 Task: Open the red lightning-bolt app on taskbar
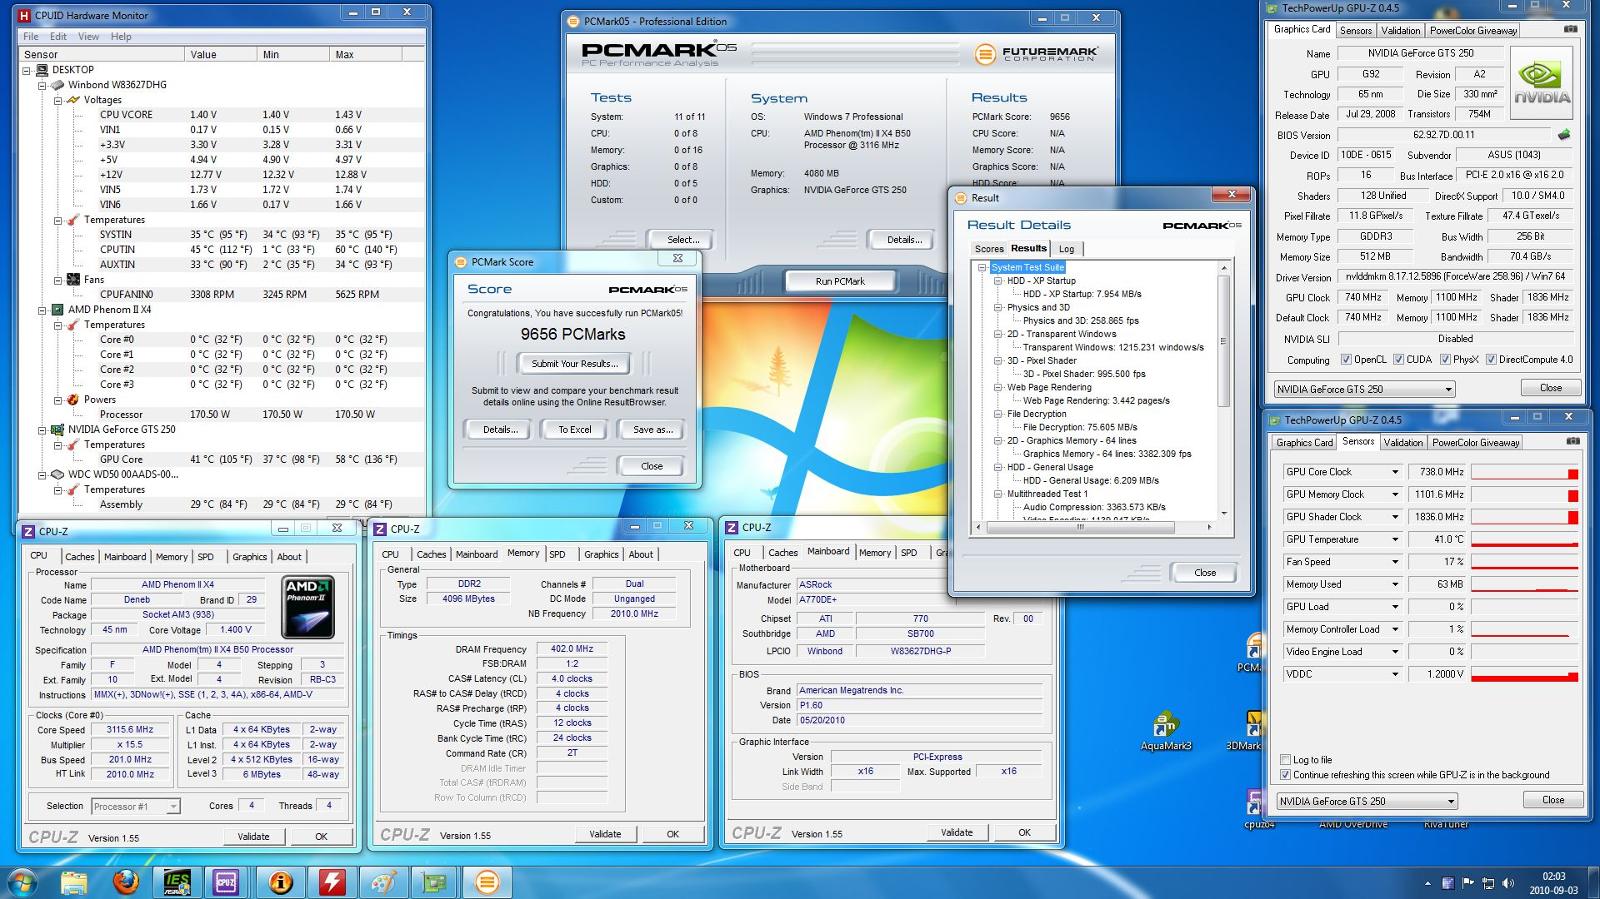(x=333, y=882)
